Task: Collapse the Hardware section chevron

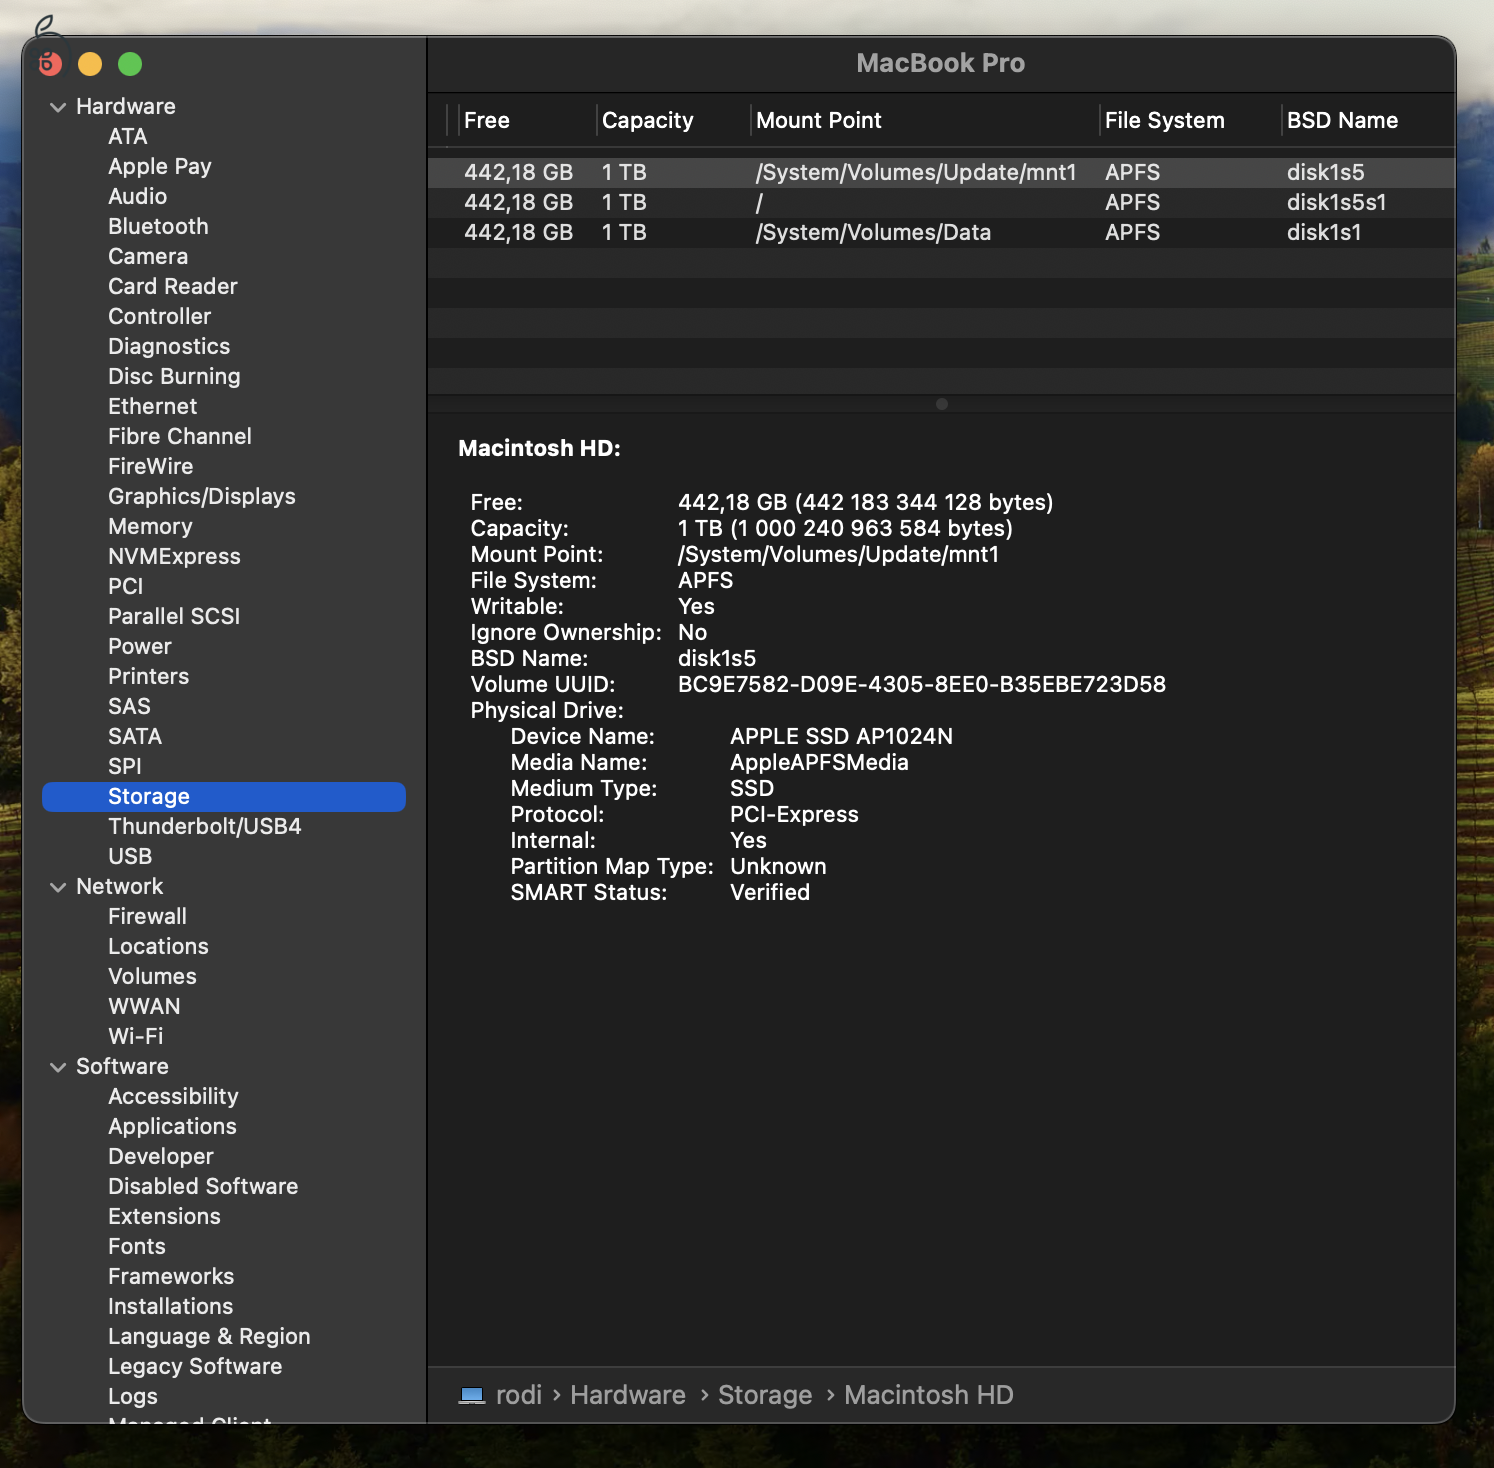Action: [x=58, y=107]
